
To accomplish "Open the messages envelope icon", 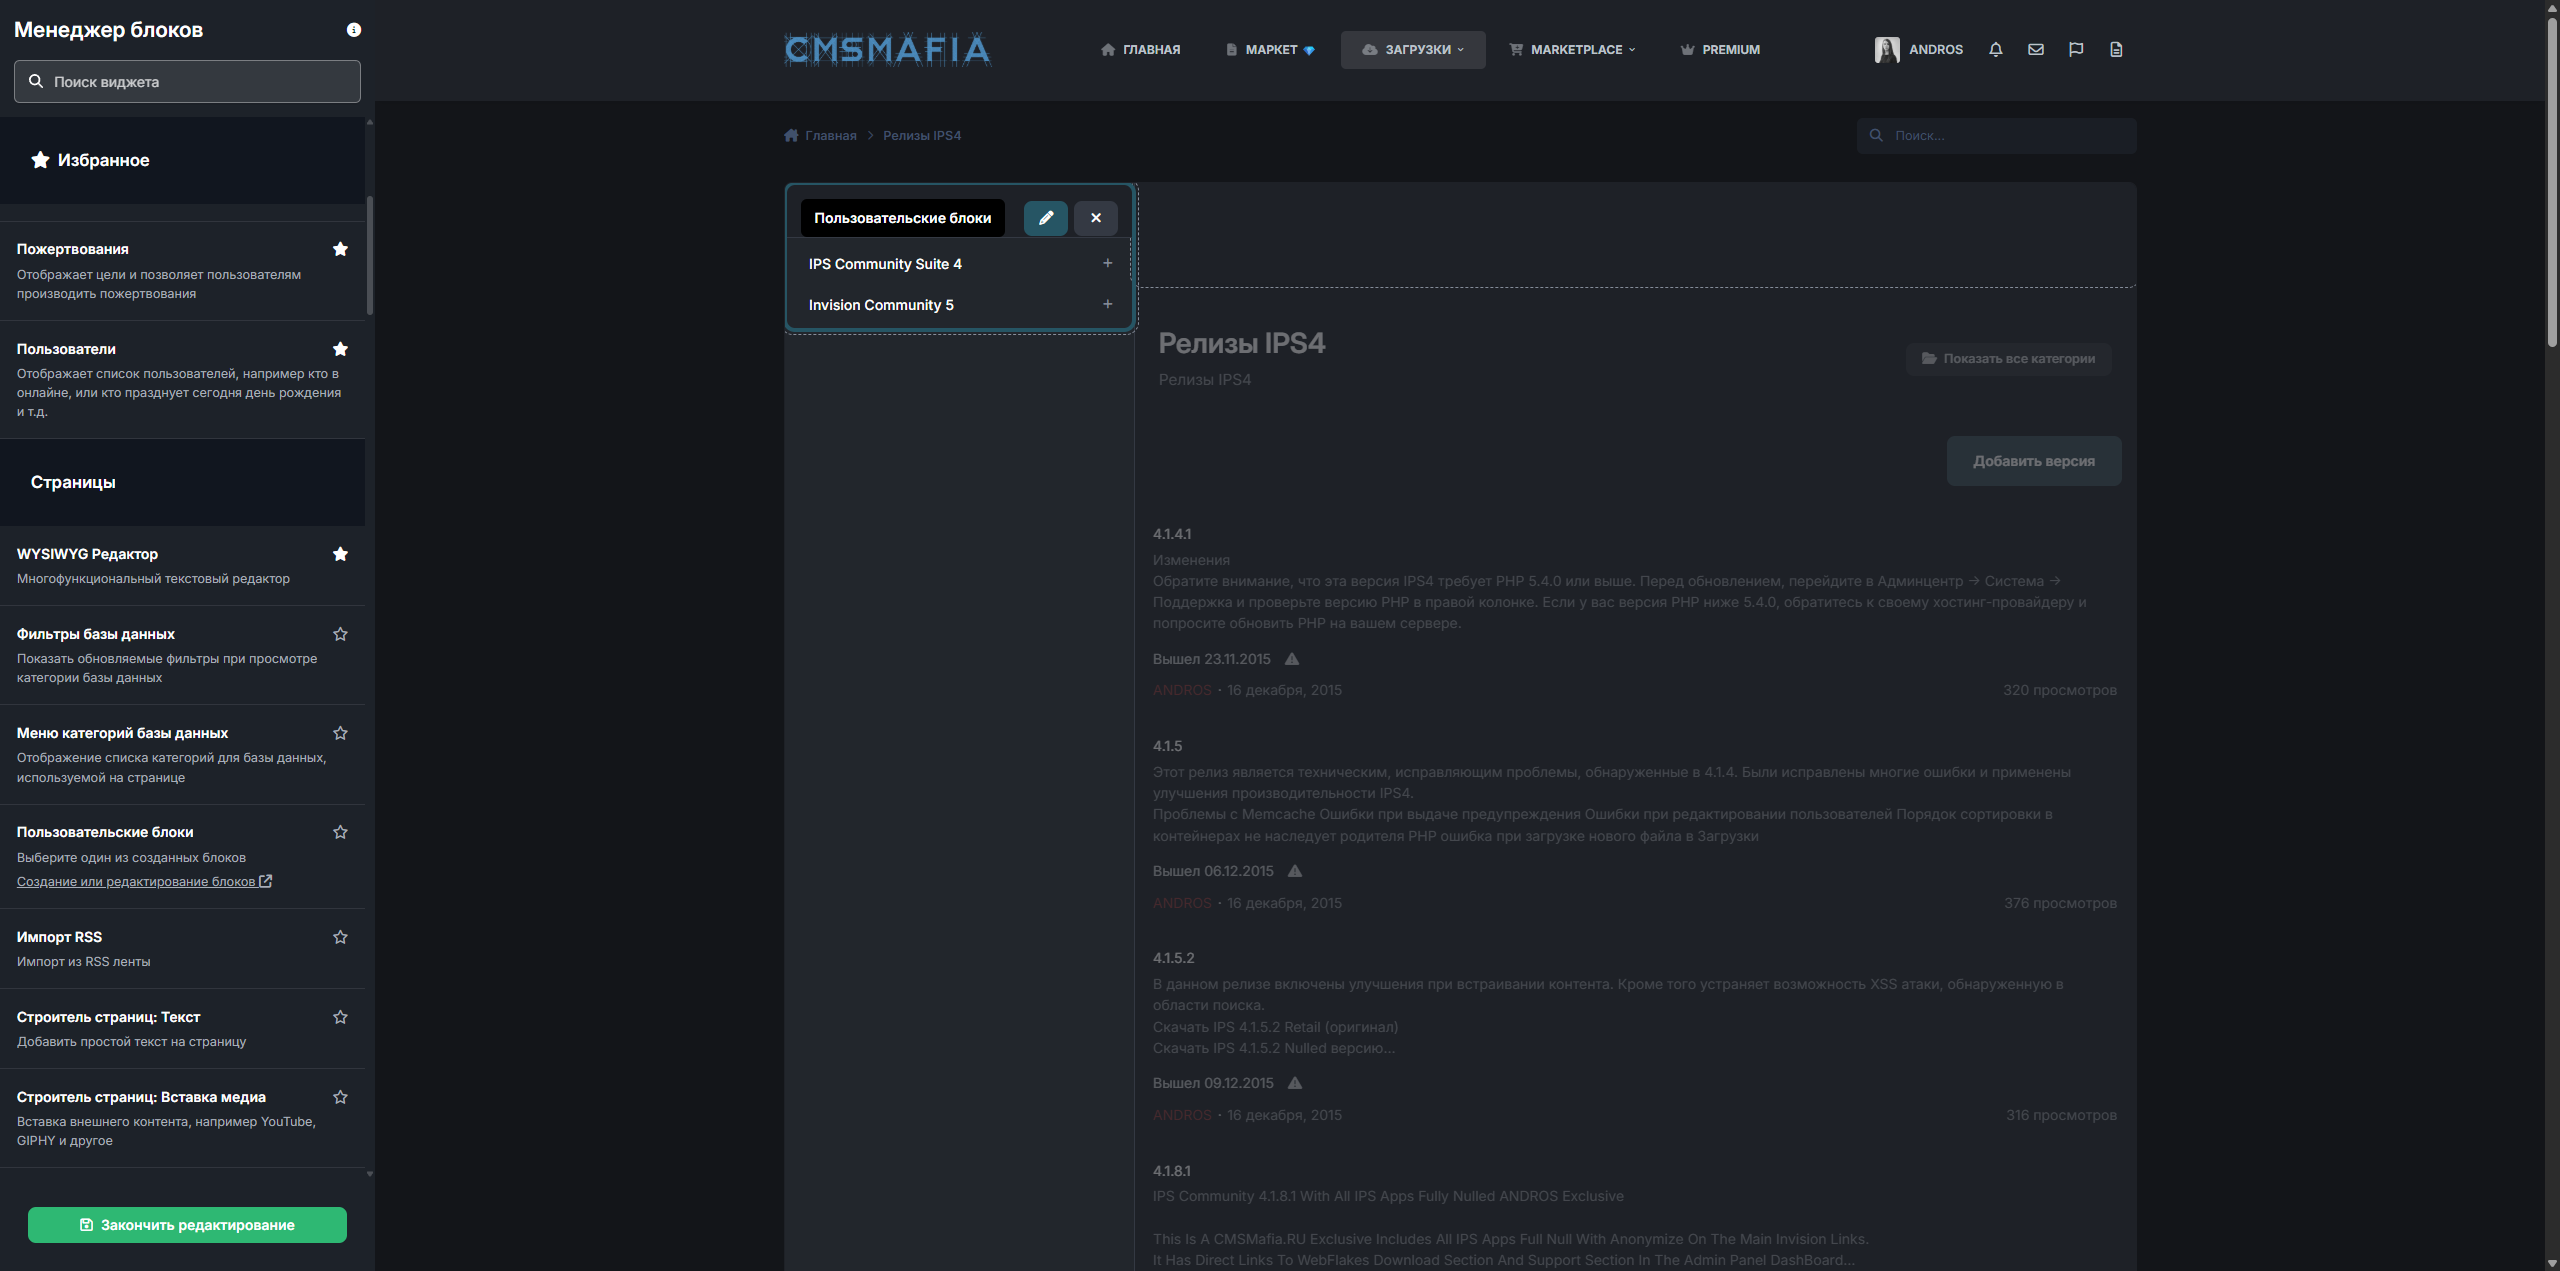I will point(2035,50).
